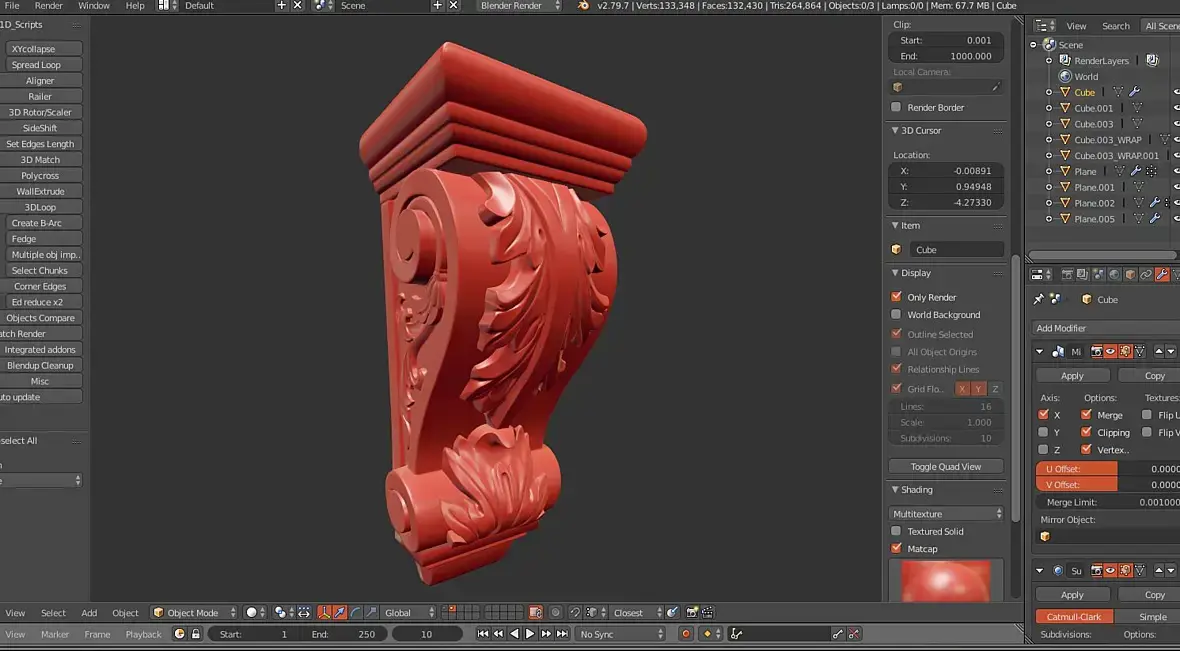Toggle timeline auto keyframe record button
This screenshot has width=1180, height=651.
pyautogui.click(x=686, y=634)
